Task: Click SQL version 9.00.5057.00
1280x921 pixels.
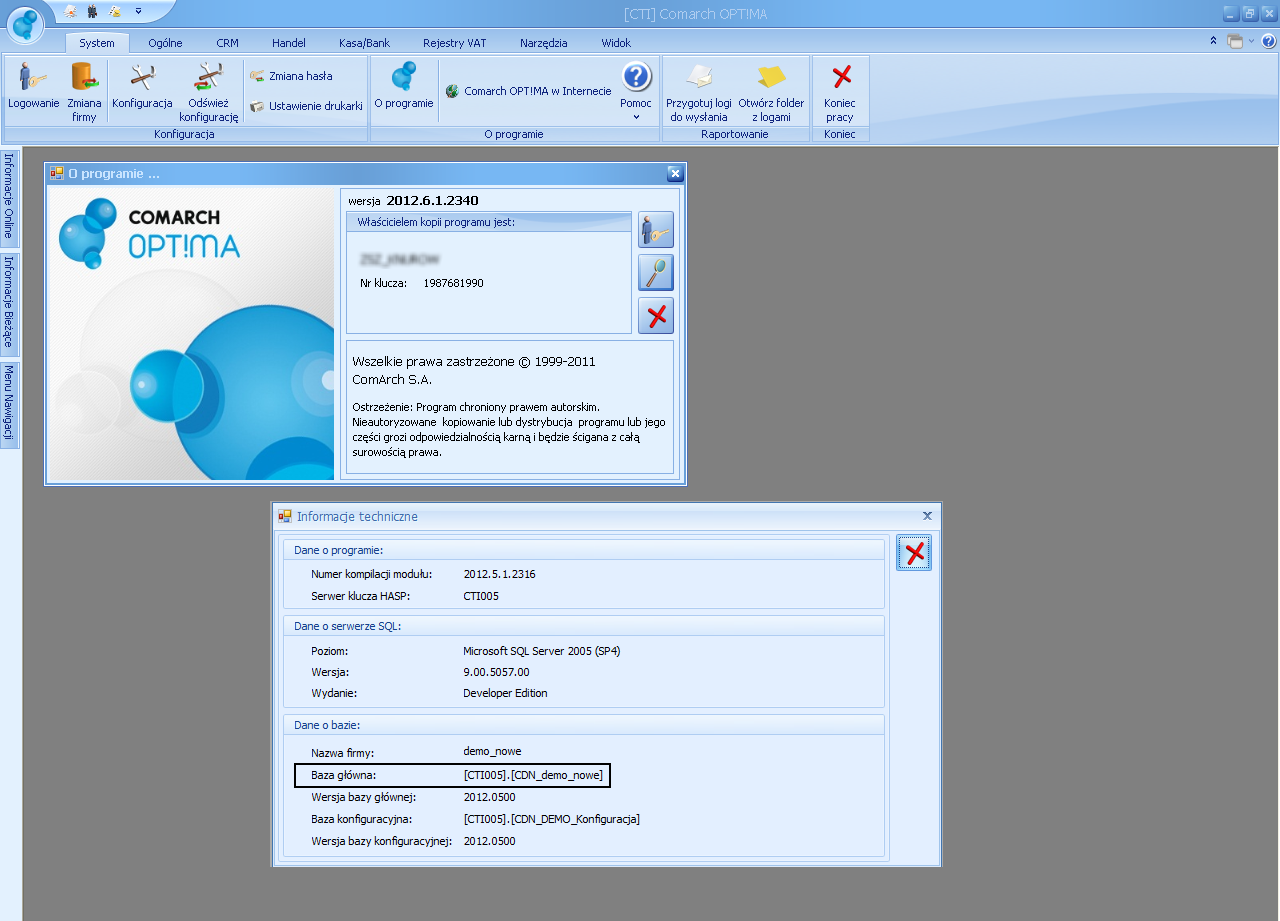Action: (496, 672)
